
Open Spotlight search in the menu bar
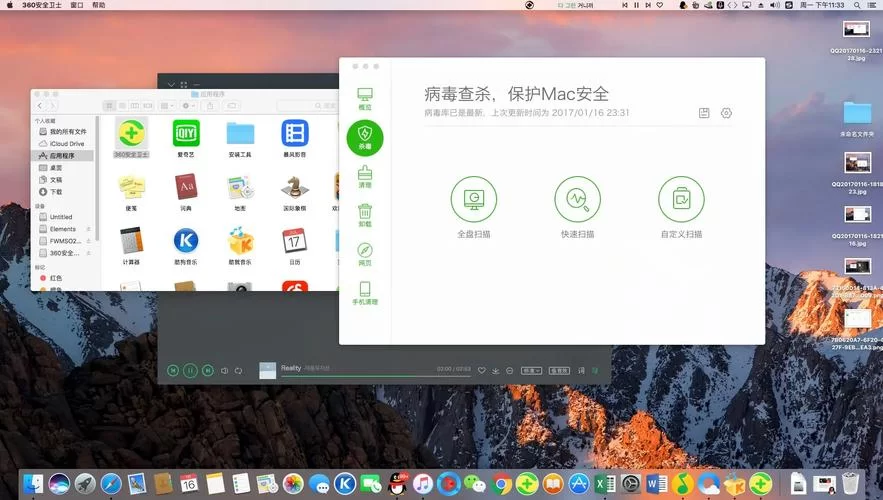pos(857,5)
